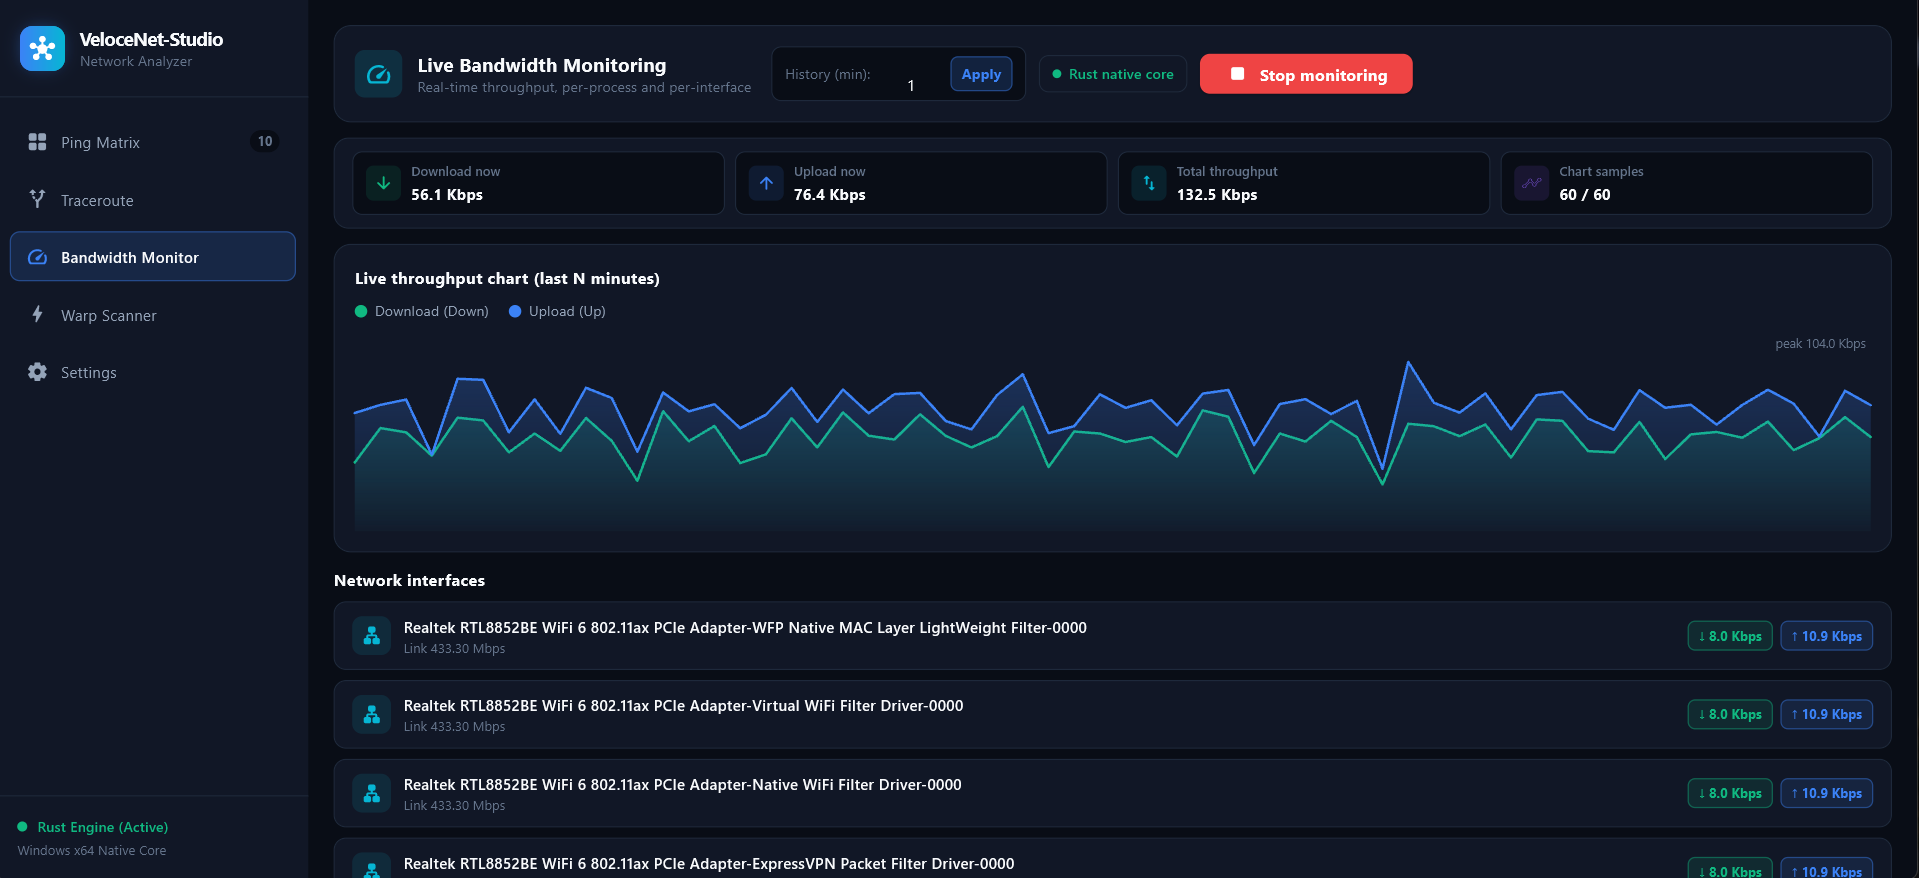Click the Windows x64 Native Core label
This screenshot has width=1919, height=878.
(x=92, y=851)
